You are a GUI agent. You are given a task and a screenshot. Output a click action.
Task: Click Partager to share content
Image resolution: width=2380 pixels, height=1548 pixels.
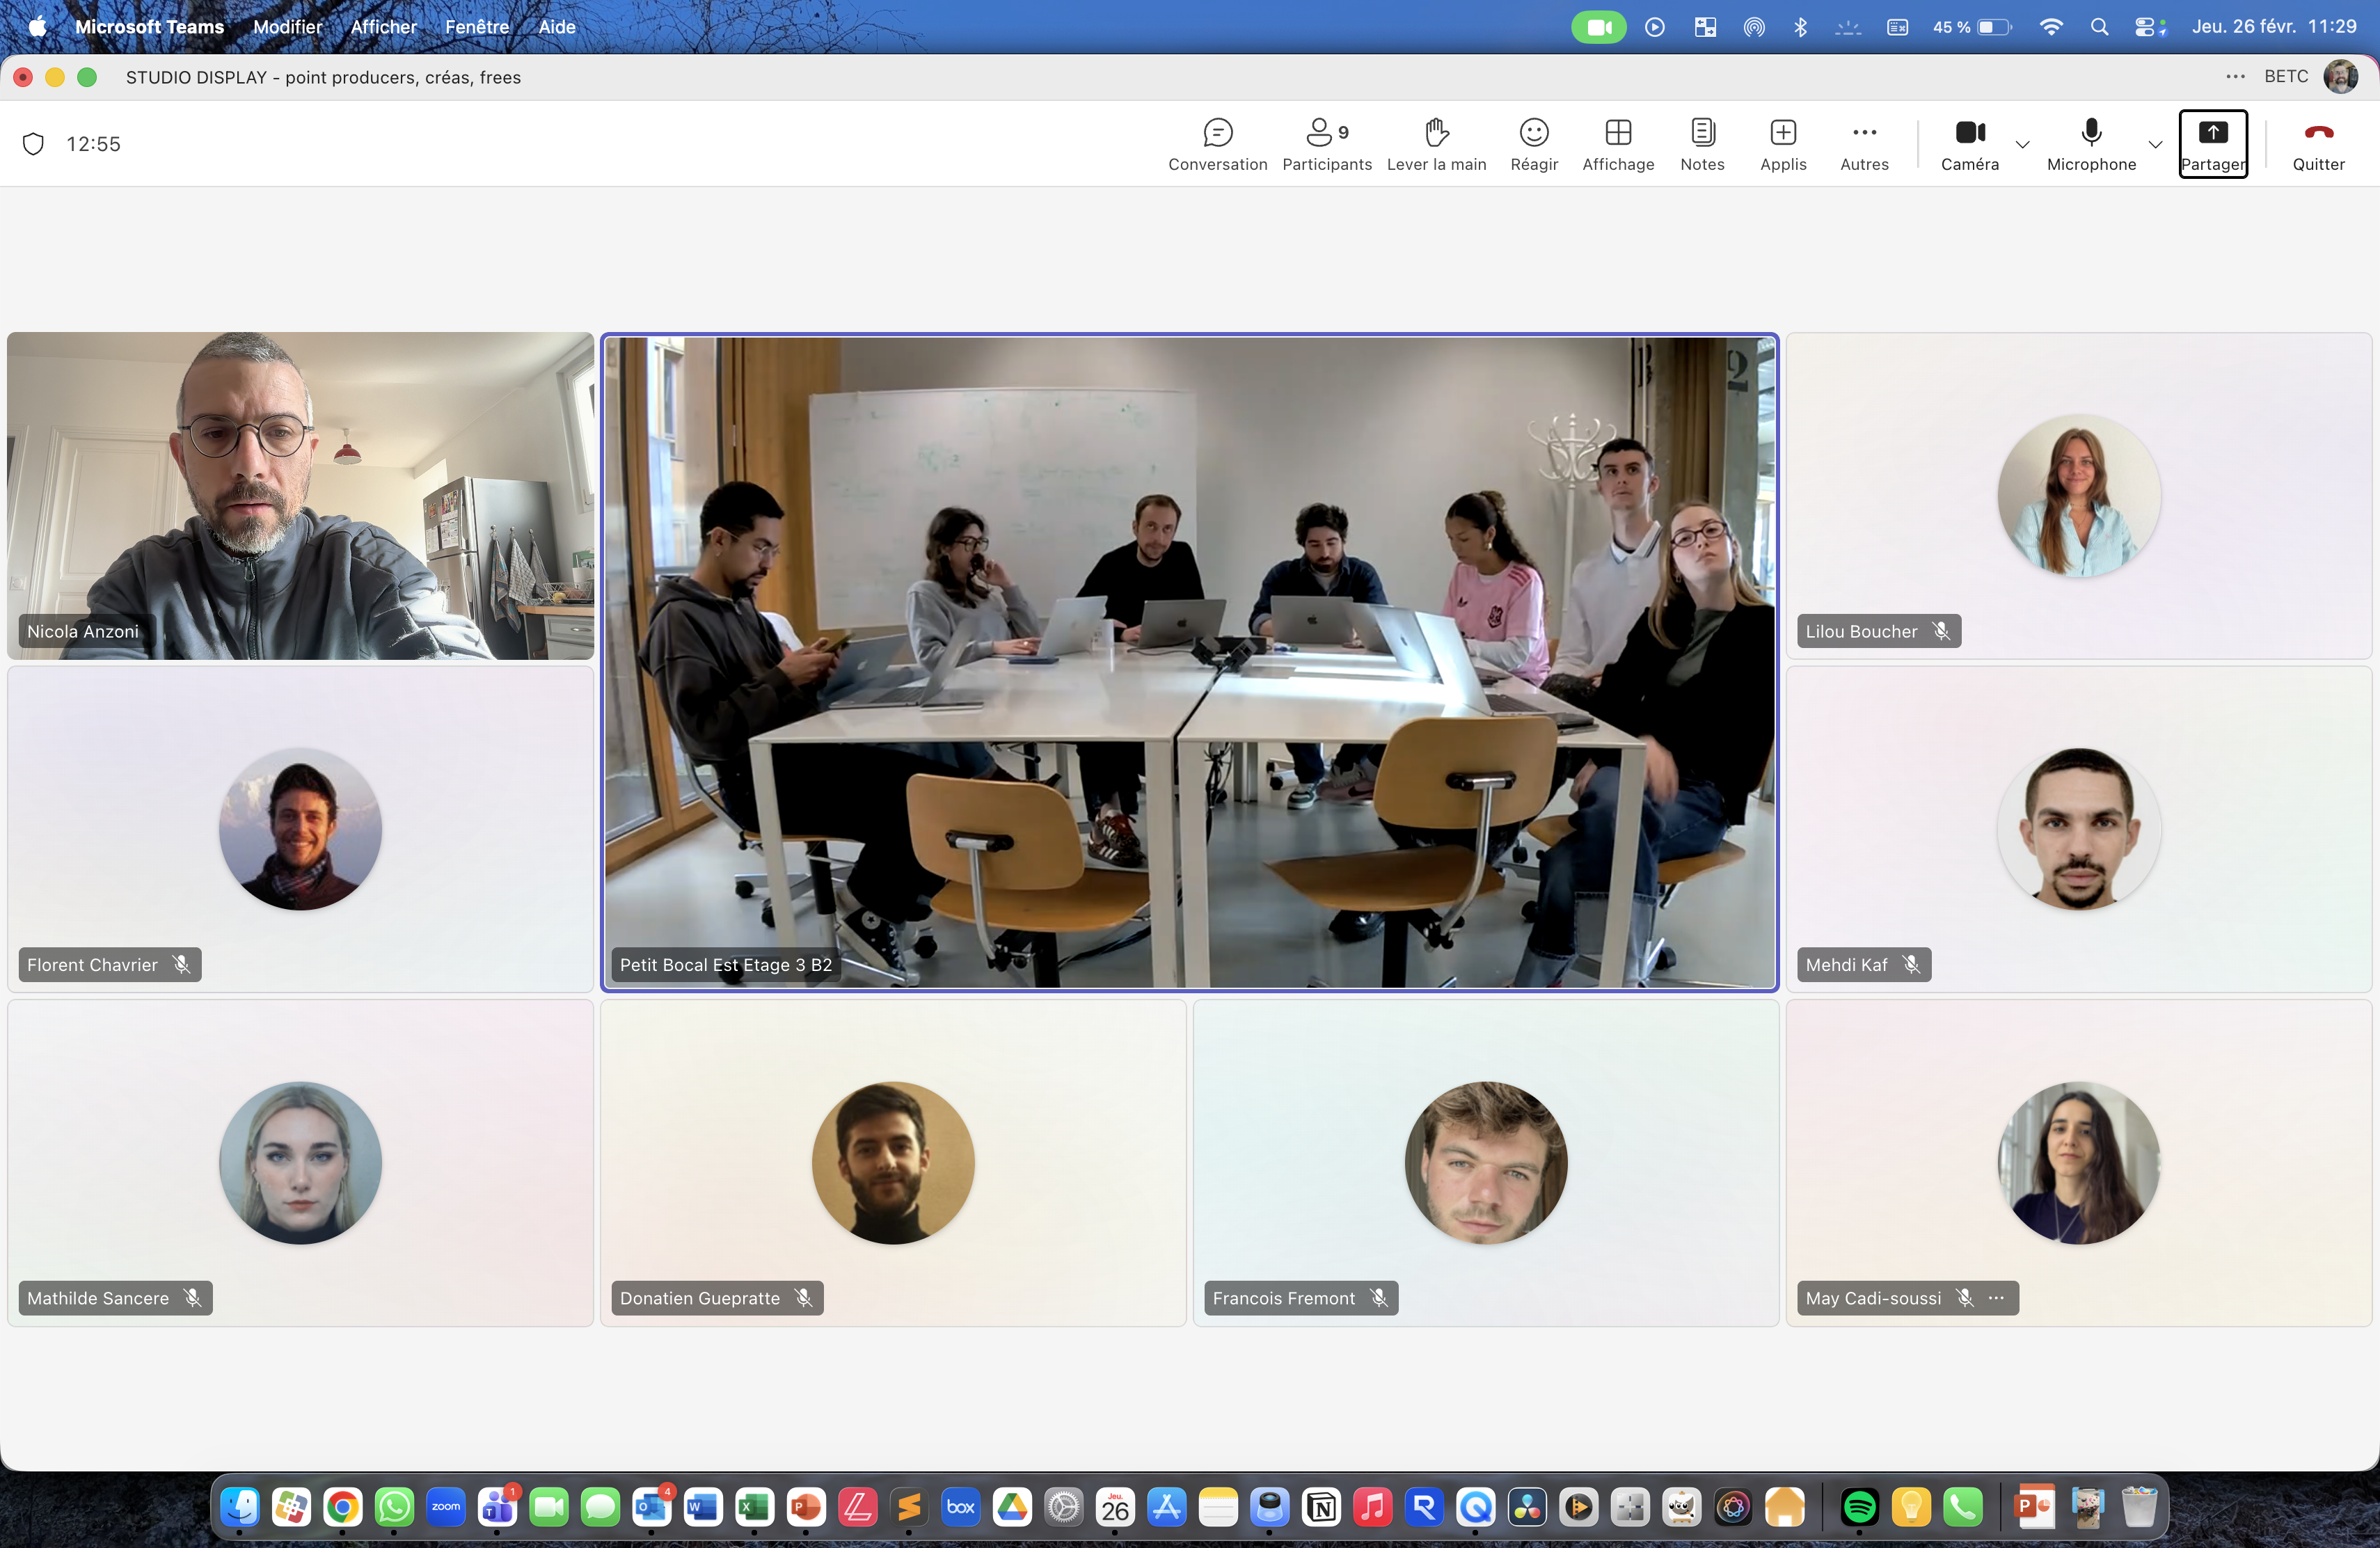pyautogui.click(x=2212, y=144)
